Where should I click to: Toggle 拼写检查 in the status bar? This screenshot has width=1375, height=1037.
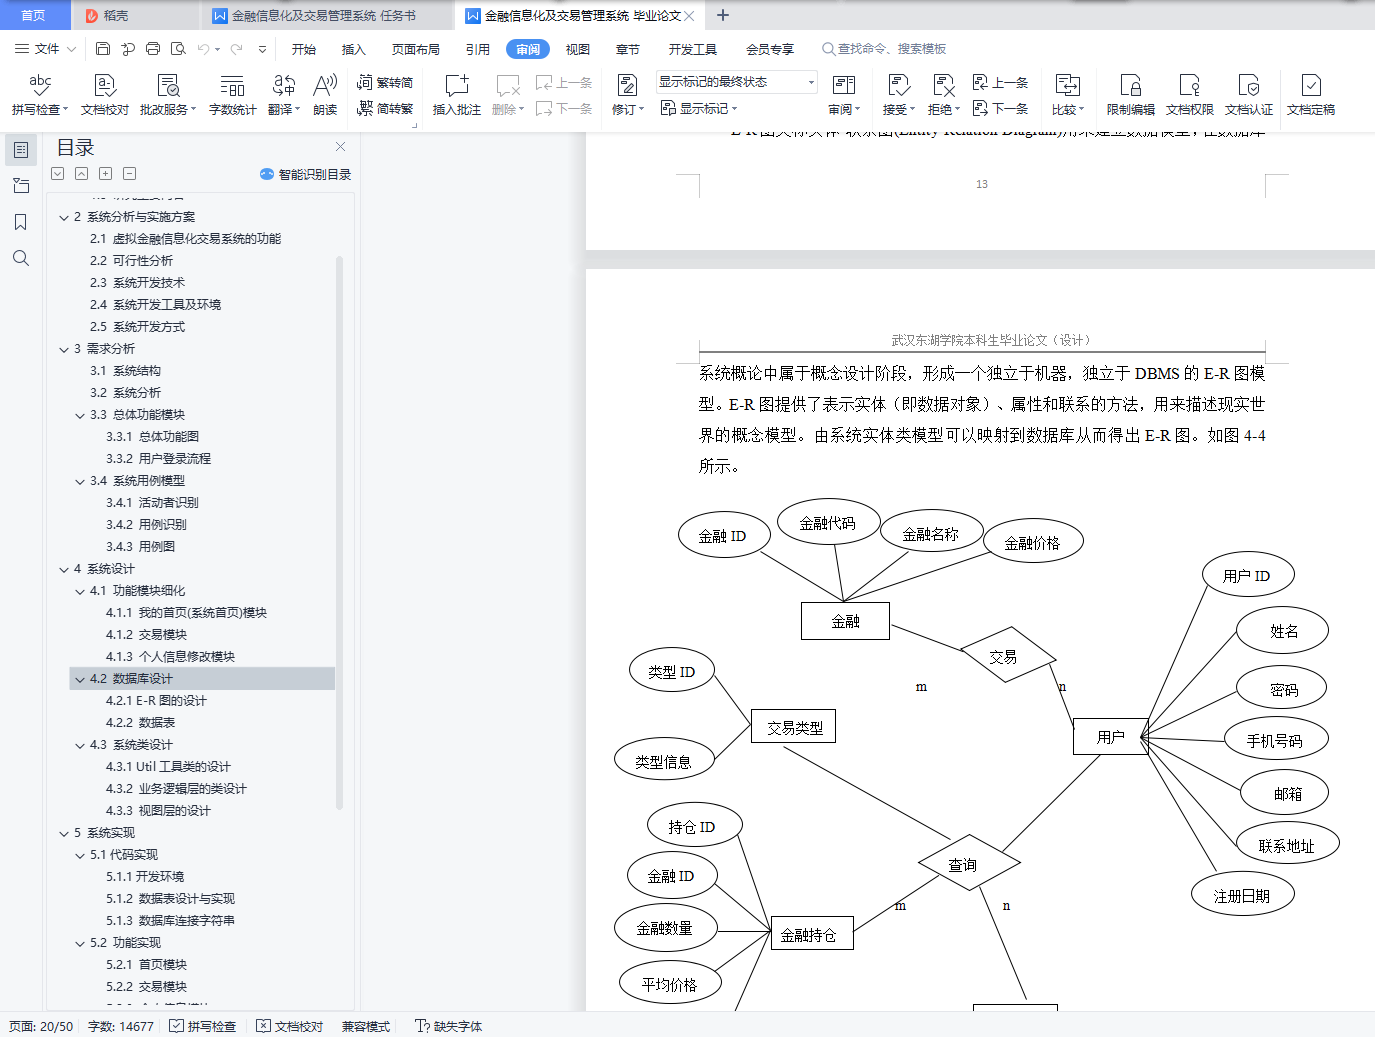[x=203, y=1026]
